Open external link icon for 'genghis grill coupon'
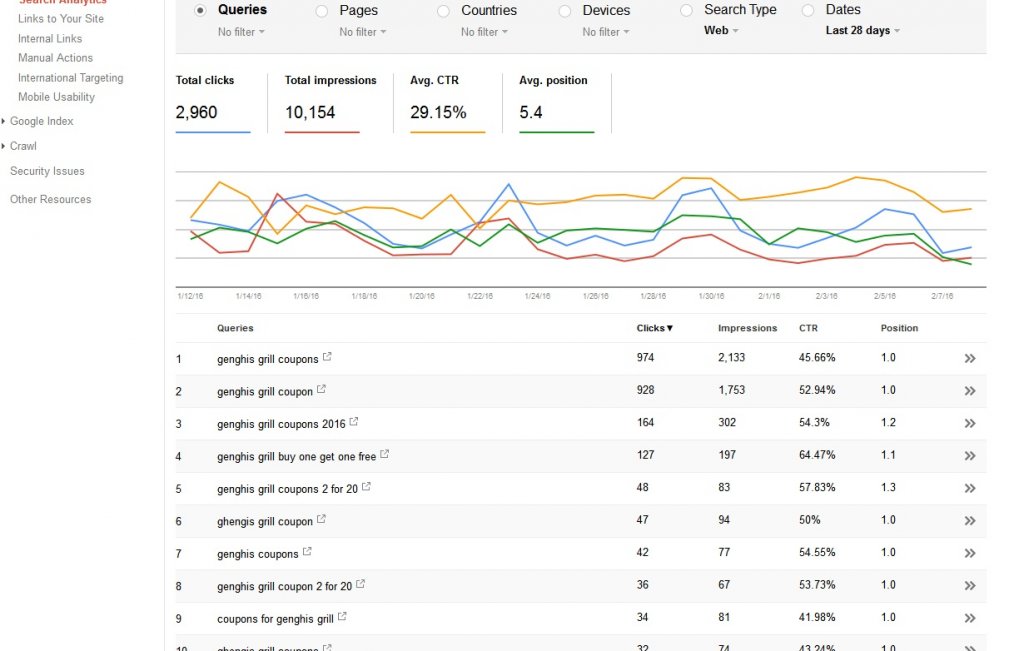 pyautogui.click(x=321, y=389)
